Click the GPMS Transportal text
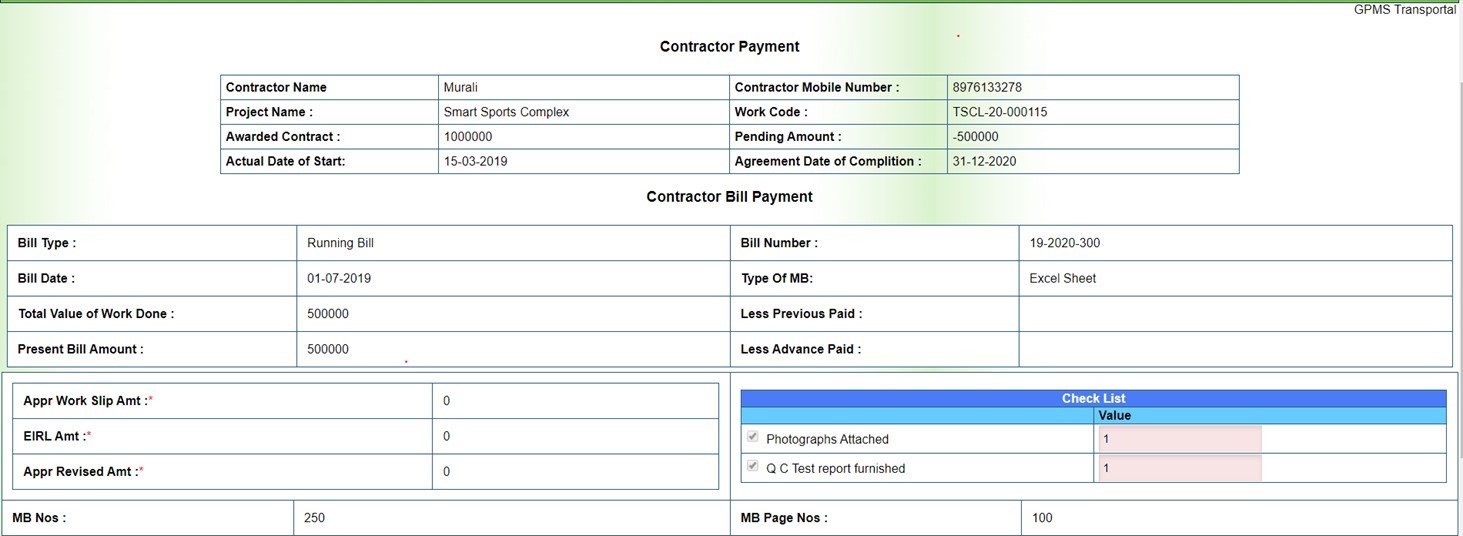The height and width of the screenshot is (536, 1463). [1404, 9]
